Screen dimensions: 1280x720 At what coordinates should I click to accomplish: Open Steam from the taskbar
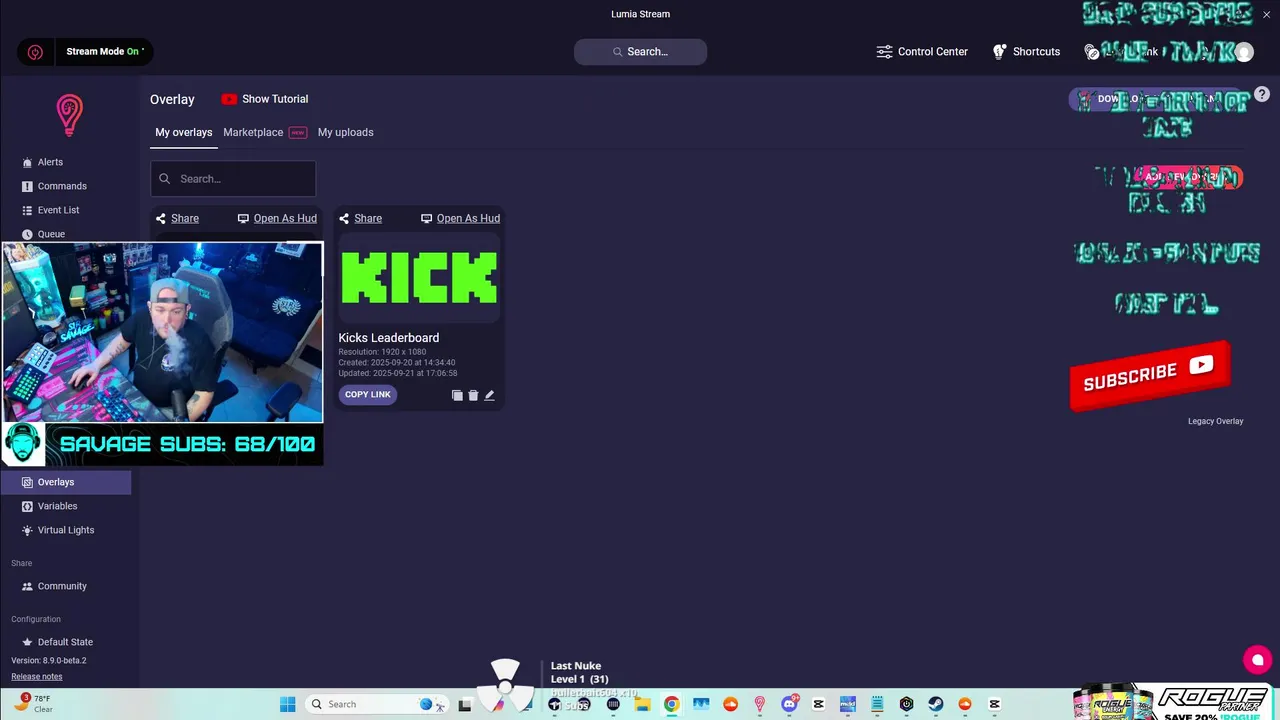point(936,704)
